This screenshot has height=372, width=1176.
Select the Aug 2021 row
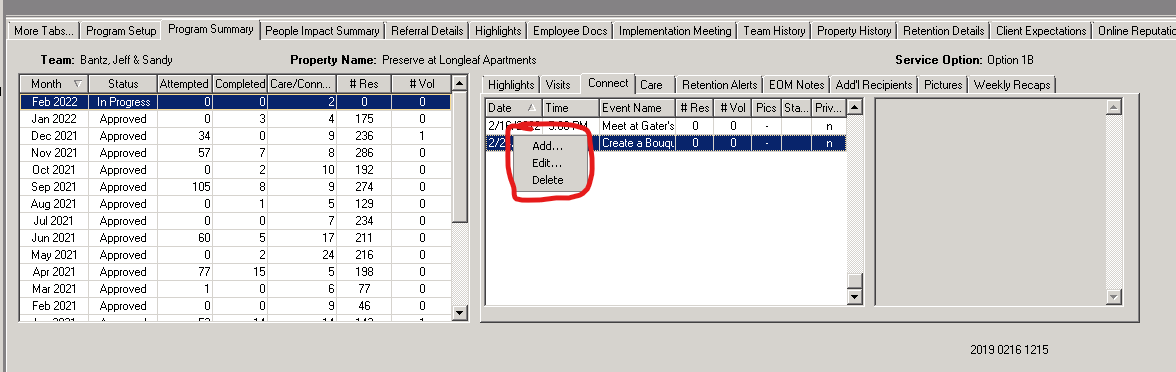pos(236,204)
